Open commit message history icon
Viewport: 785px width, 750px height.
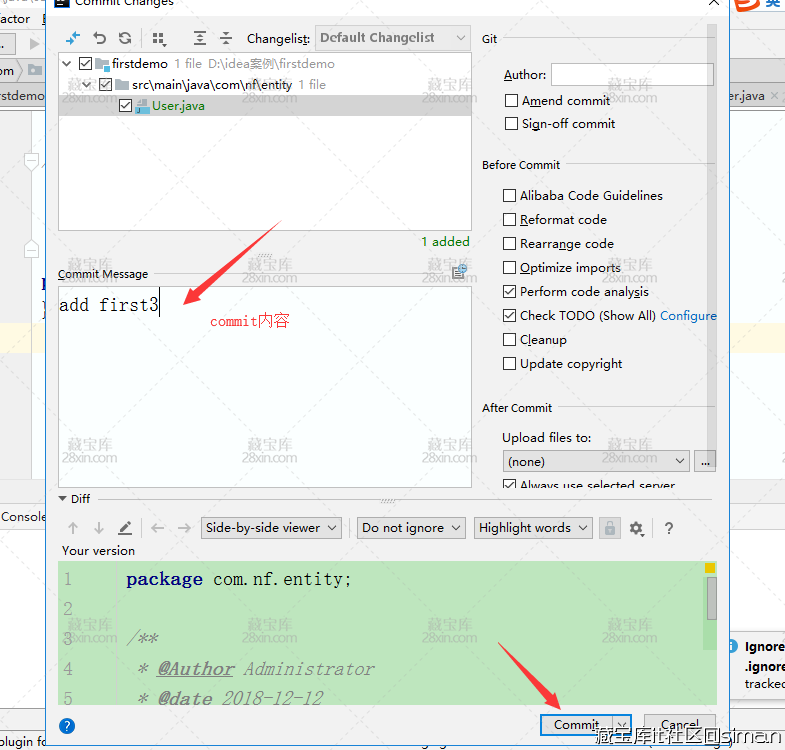point(459,272)
